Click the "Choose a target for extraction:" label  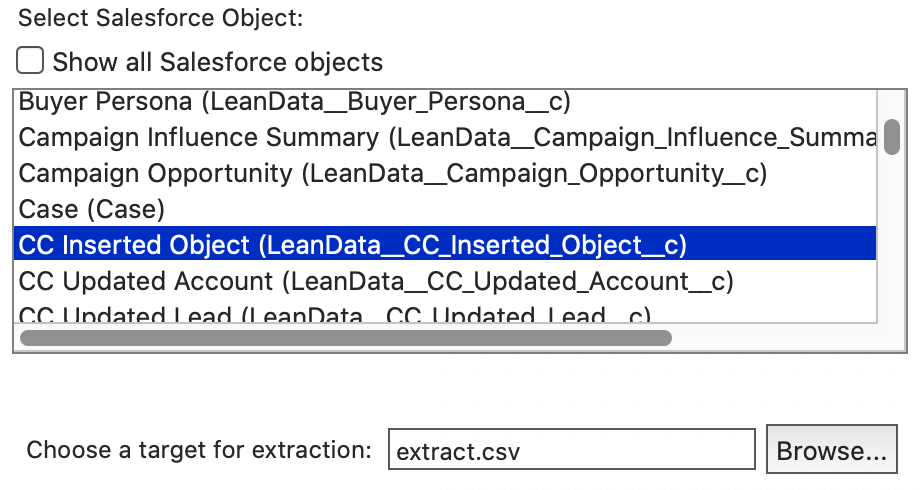point(199,450)
